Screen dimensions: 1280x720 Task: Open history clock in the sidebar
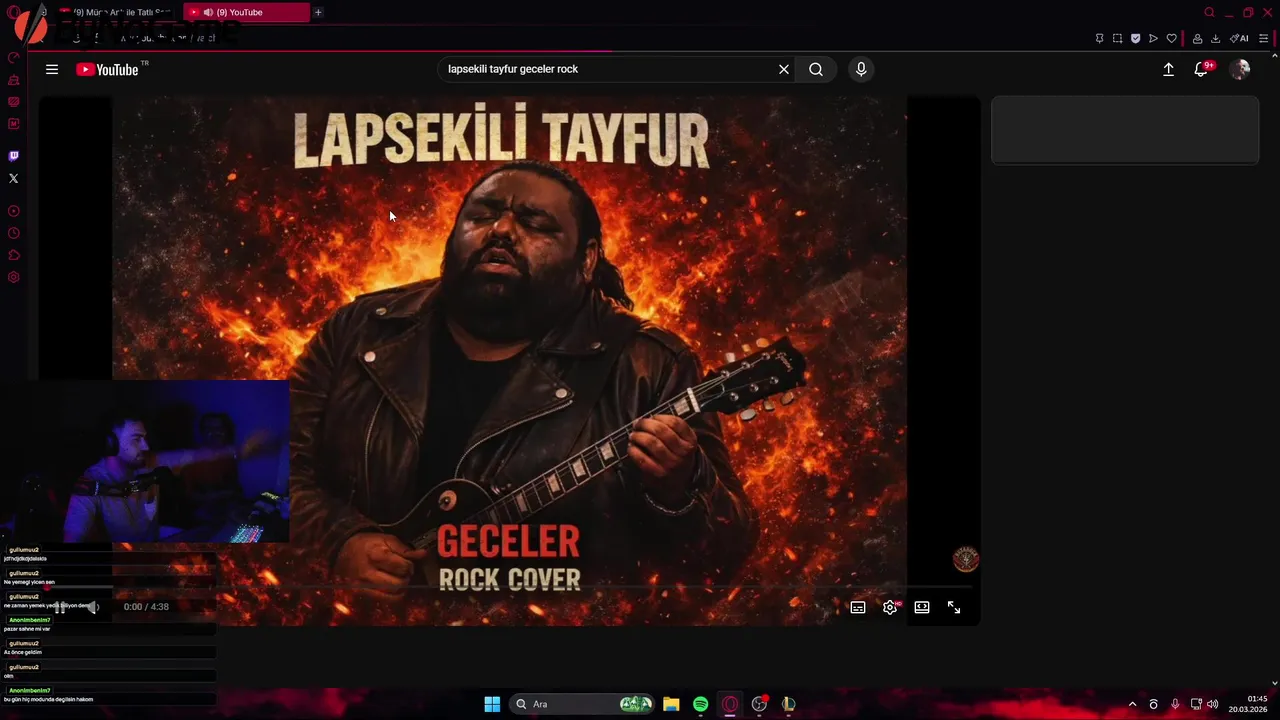point(14,233)
